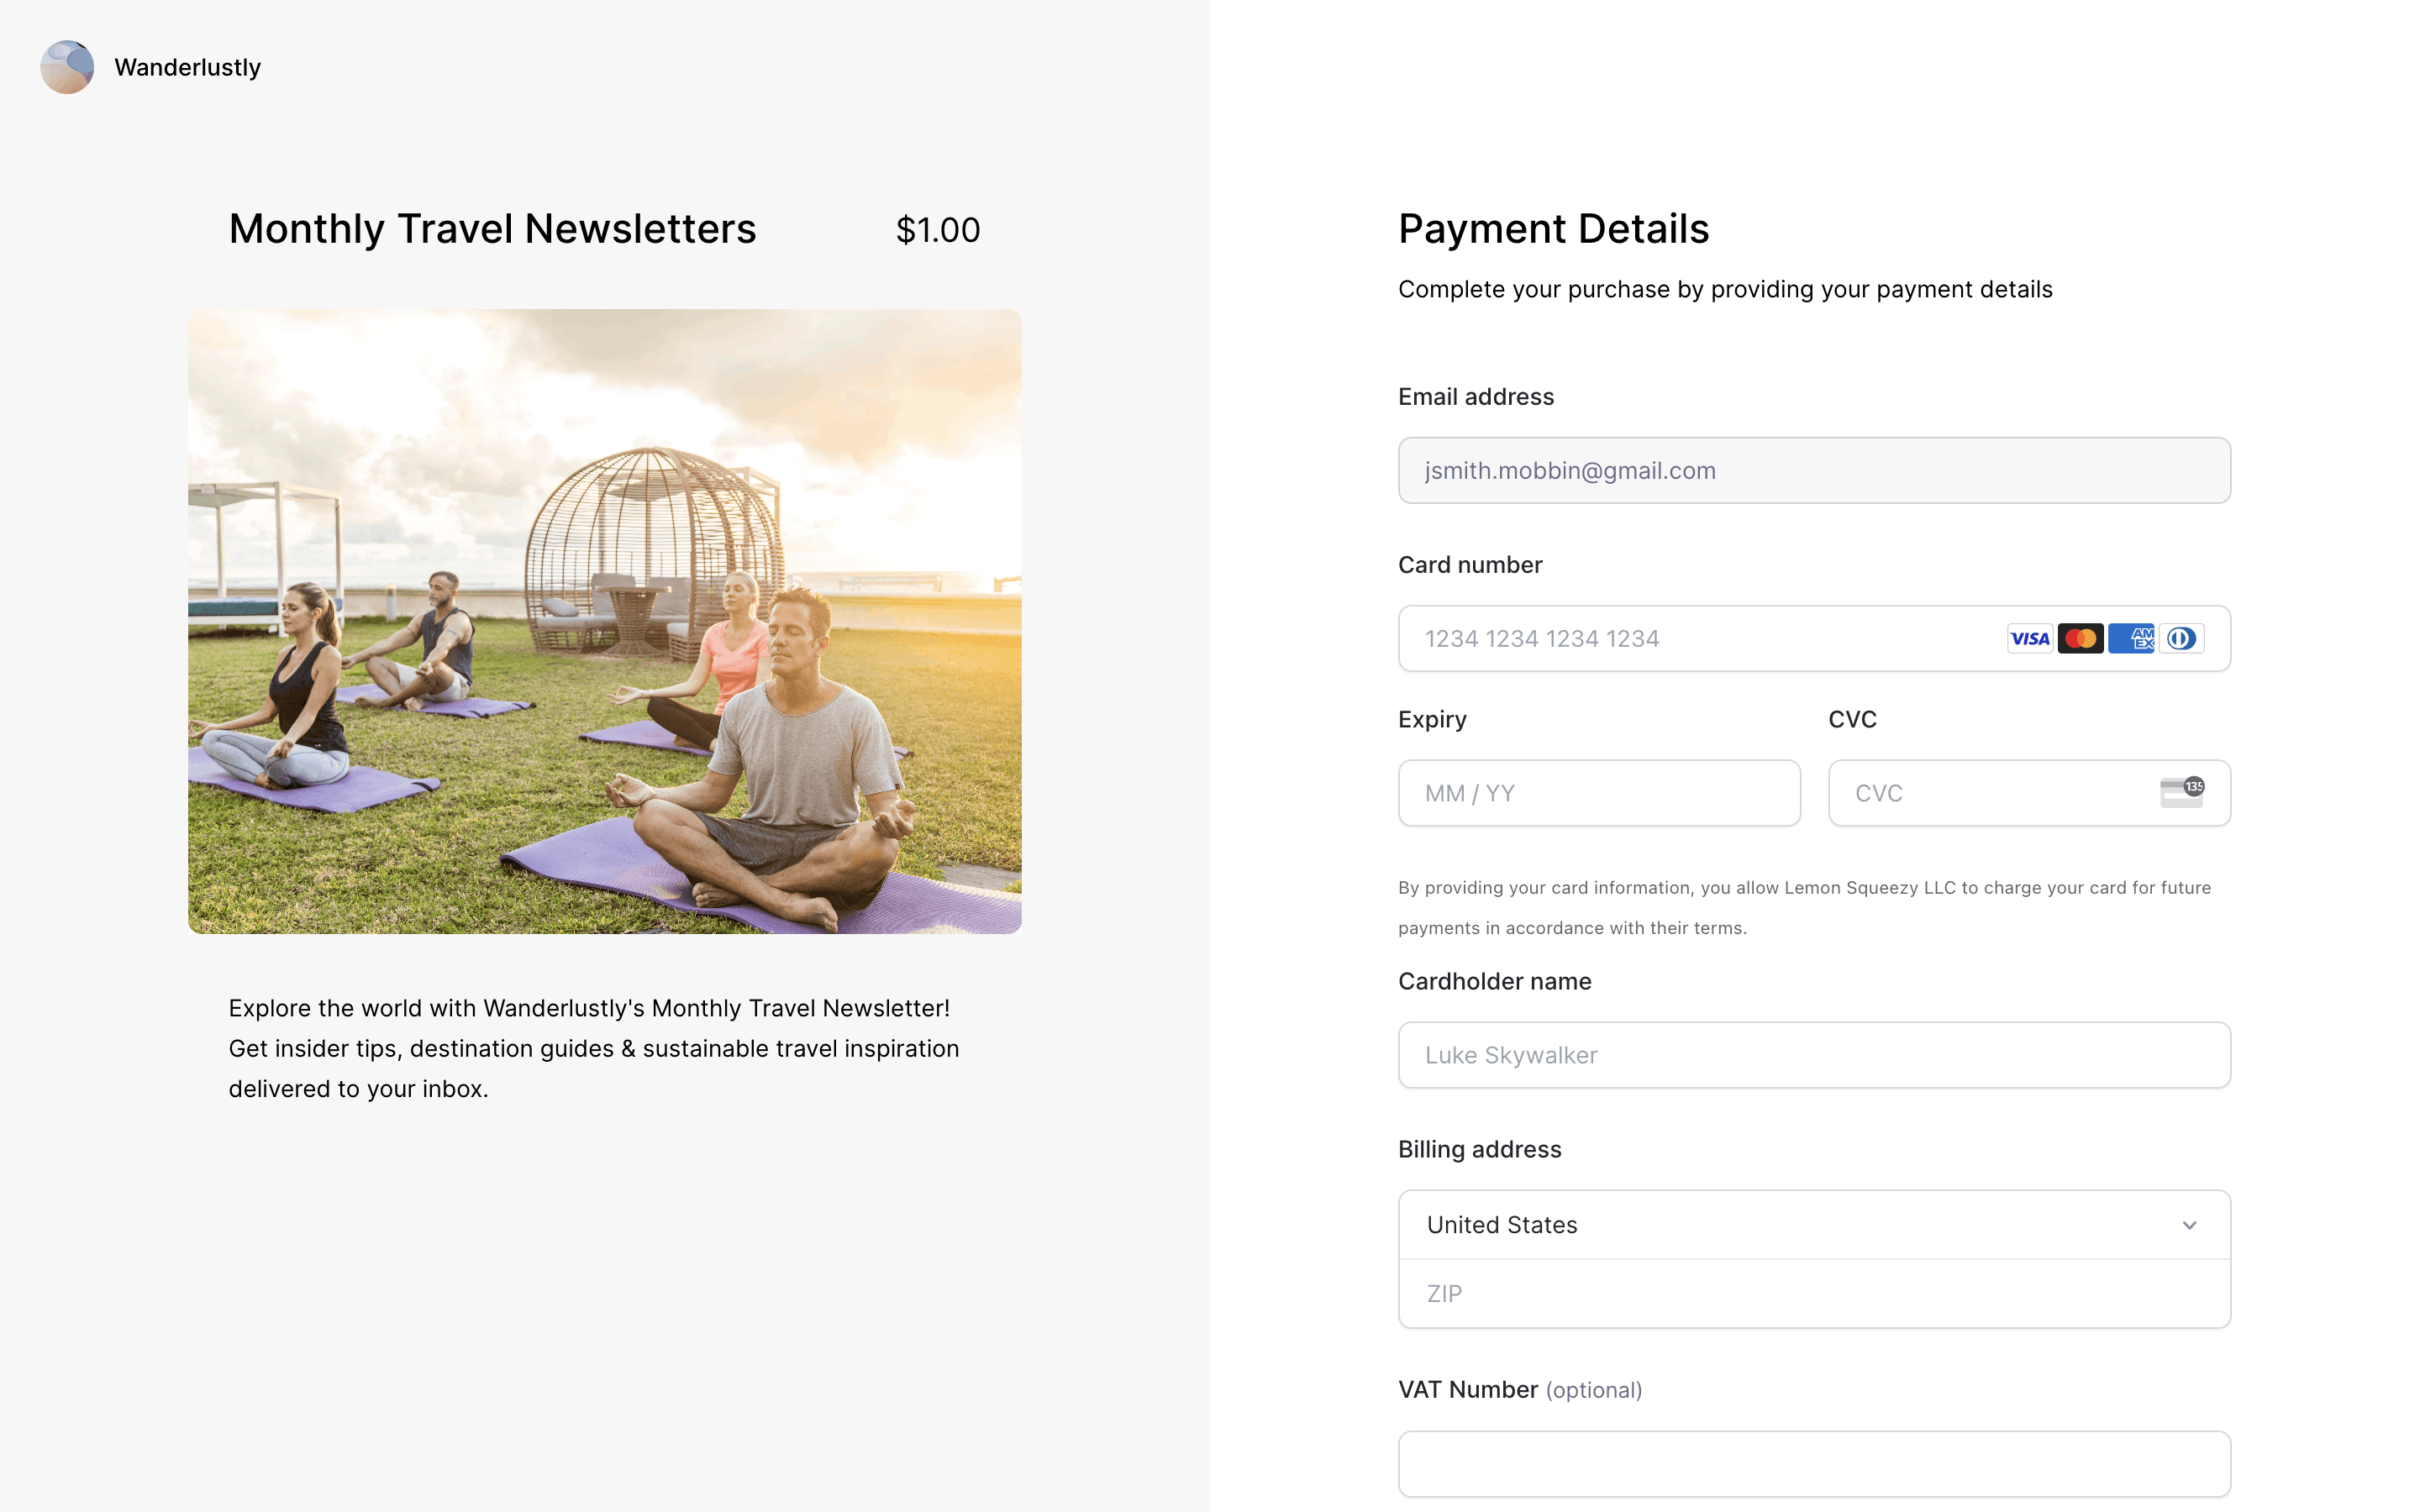The width and height of the screenshot is (2420, 1512).
Task: Click the Payment Details heading
Action: click(1553, 229)
